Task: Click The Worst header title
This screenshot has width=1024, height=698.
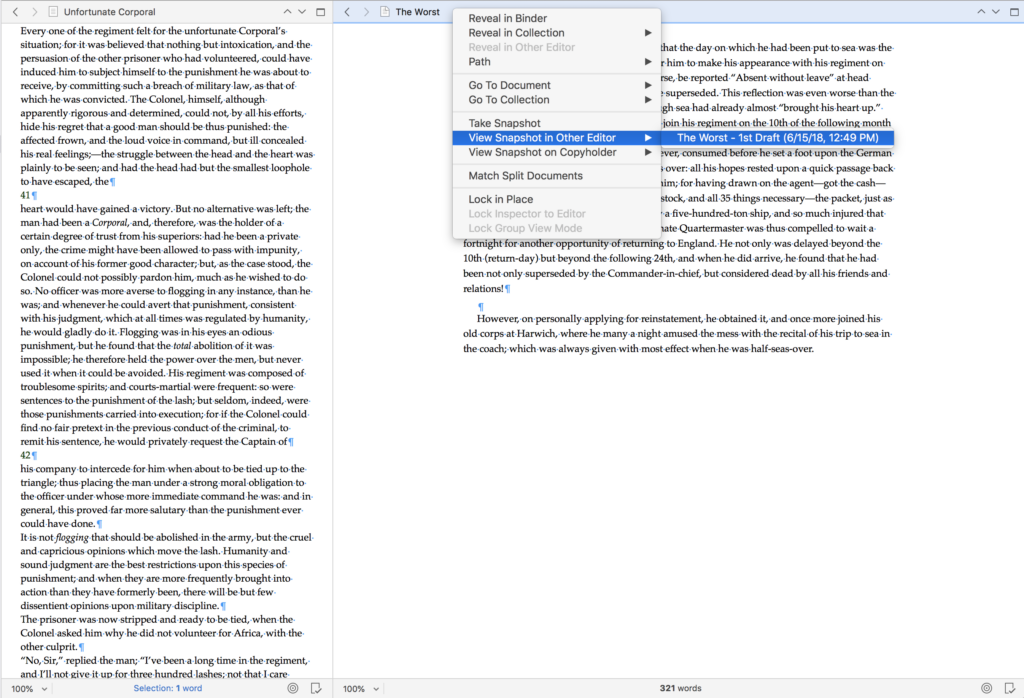Action: [417, 12]
